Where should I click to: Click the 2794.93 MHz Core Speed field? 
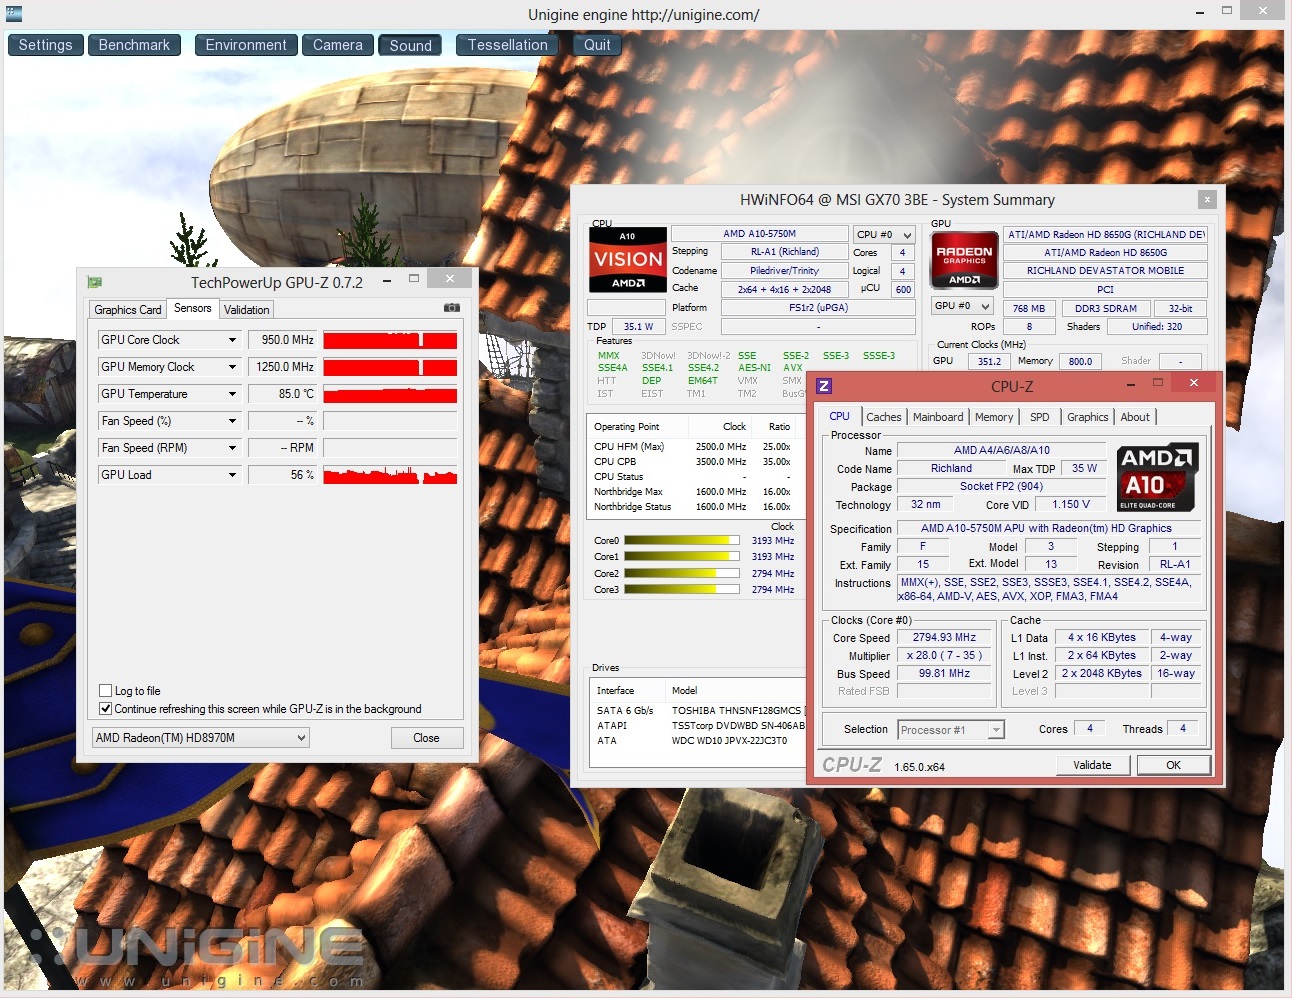pos(944,638)
